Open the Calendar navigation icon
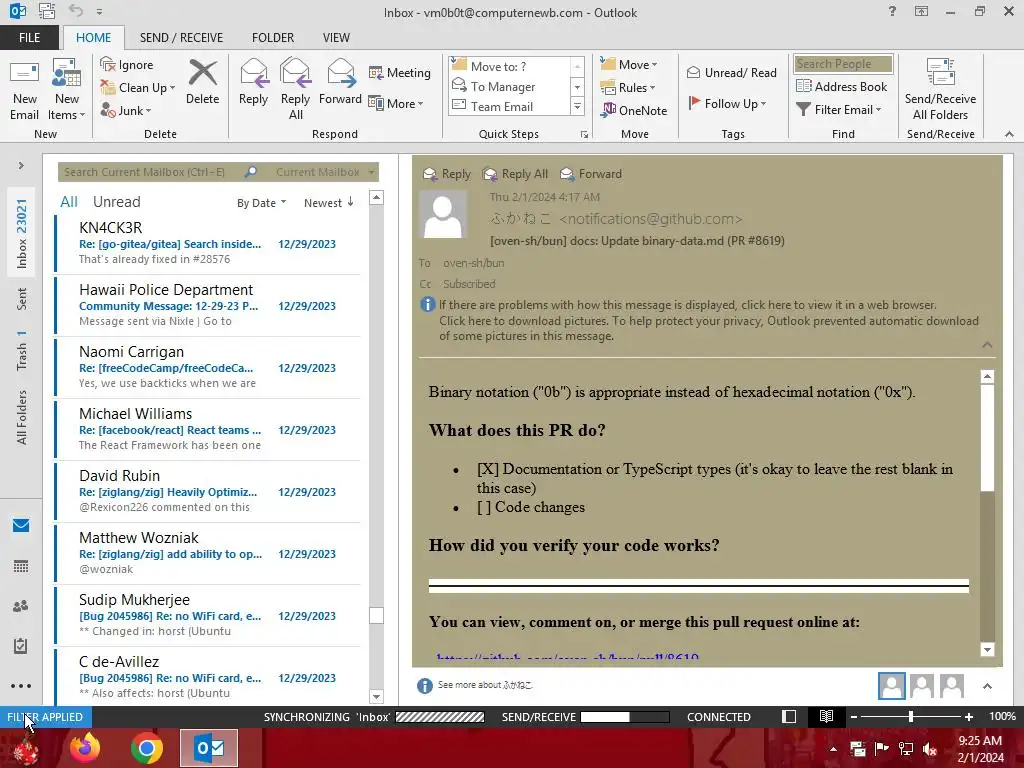 (21, 566)
